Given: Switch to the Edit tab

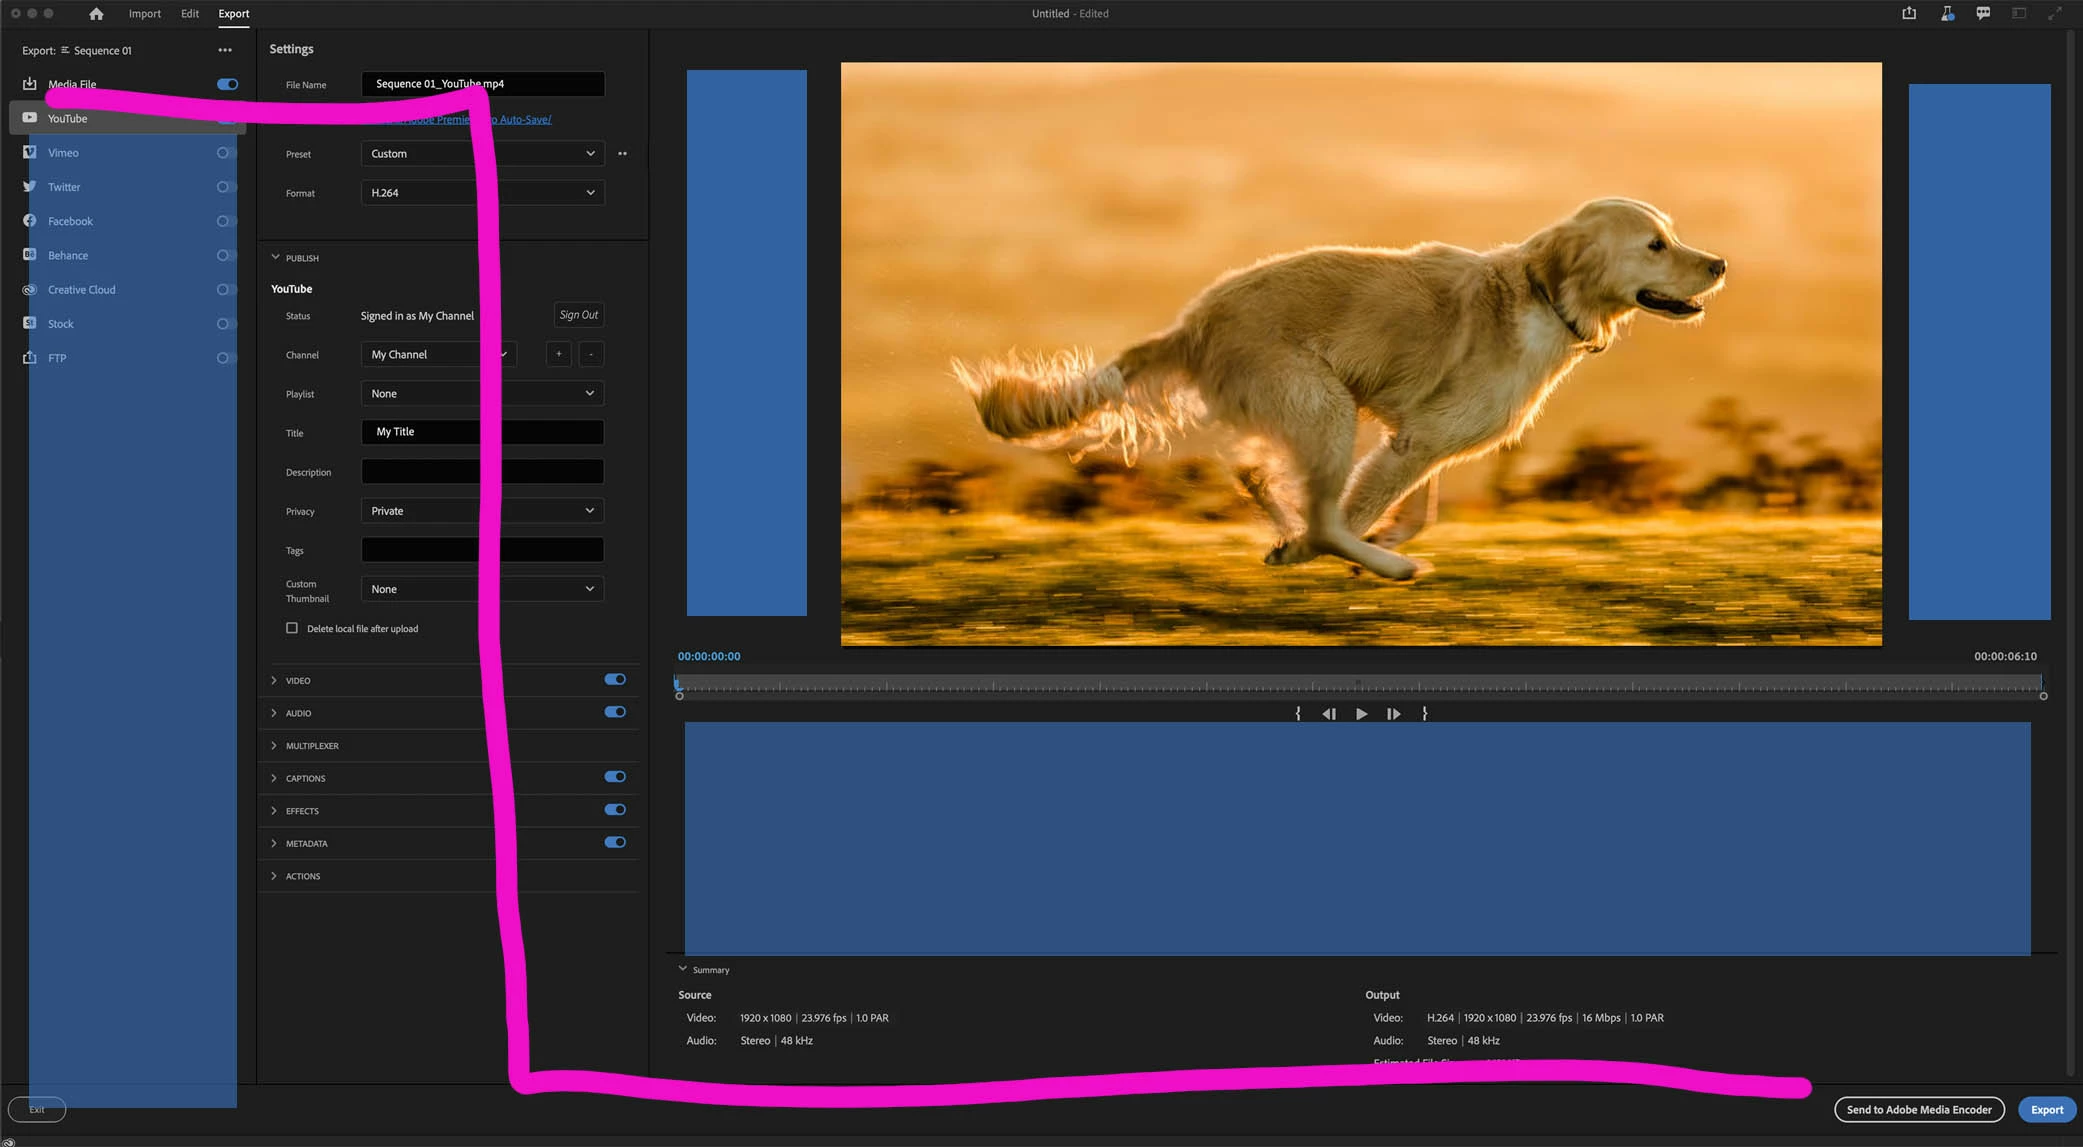Looking at the screenshot, I should click(189, 14).
